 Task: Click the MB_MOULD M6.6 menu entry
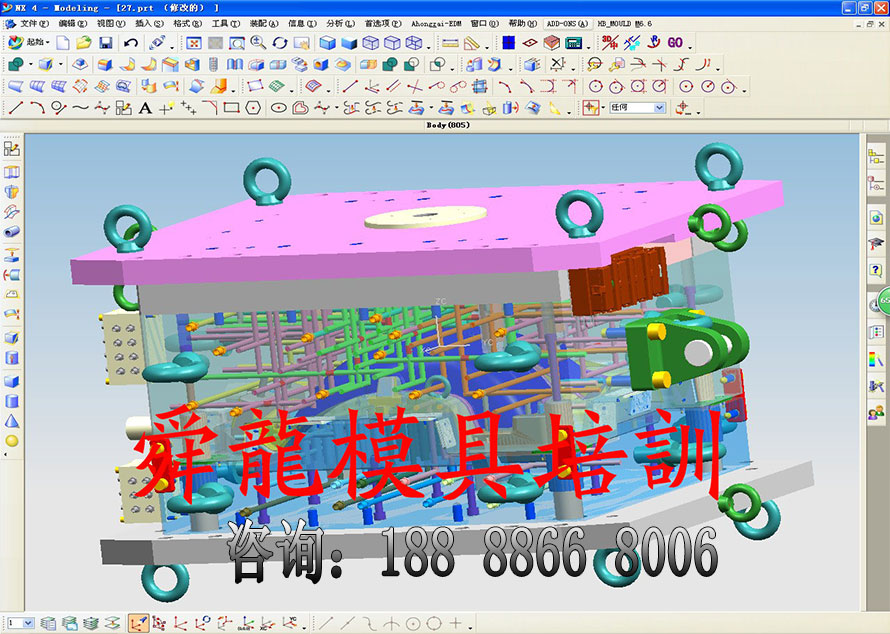tap(624, 23)
